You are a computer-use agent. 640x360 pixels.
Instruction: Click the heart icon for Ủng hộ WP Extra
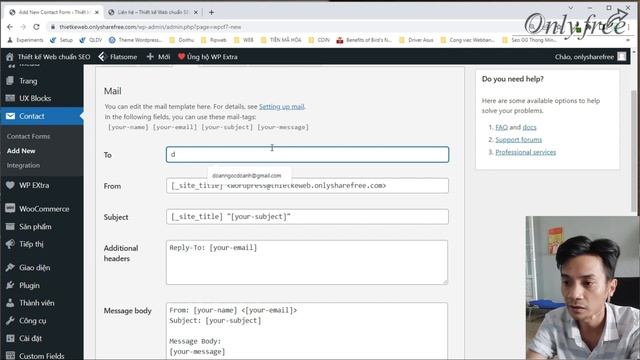click(181, 56)
